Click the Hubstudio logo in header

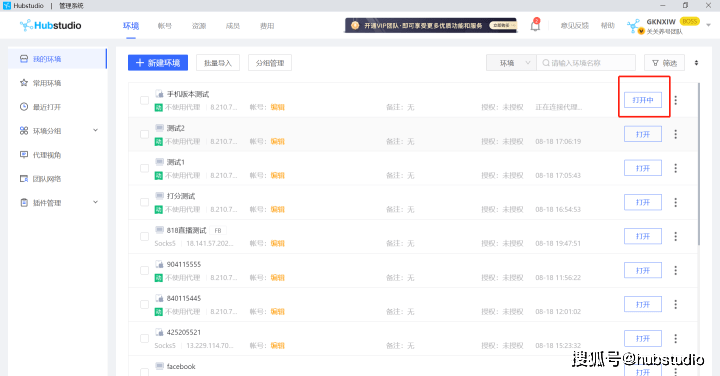[51, 25]
